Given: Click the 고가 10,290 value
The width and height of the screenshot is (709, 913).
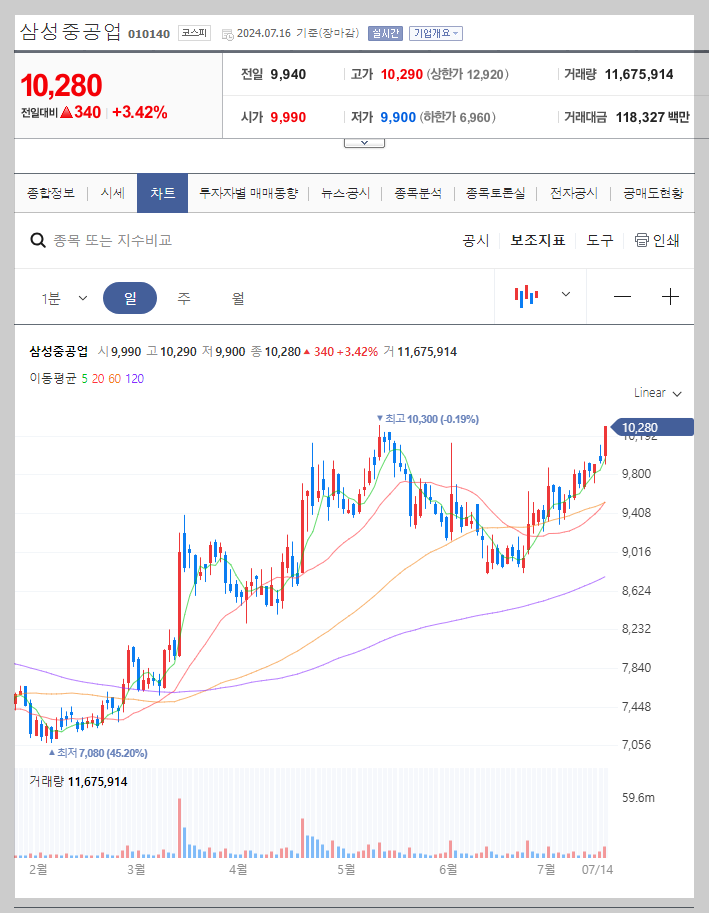Looking at the screenshot, I should (402, 75).
